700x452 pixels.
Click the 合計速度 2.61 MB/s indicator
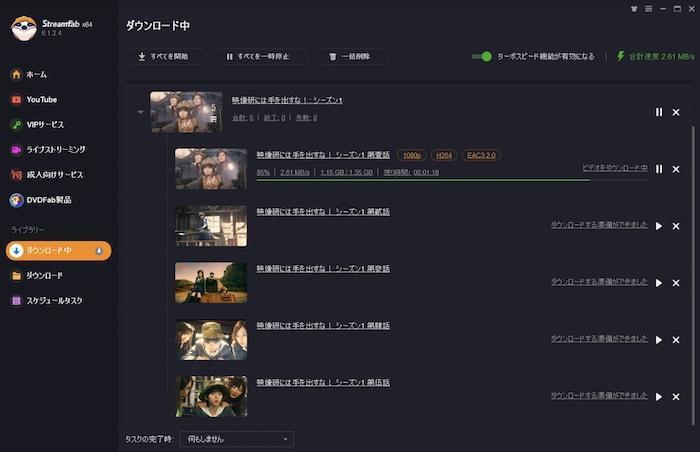[x=656, y=56]
